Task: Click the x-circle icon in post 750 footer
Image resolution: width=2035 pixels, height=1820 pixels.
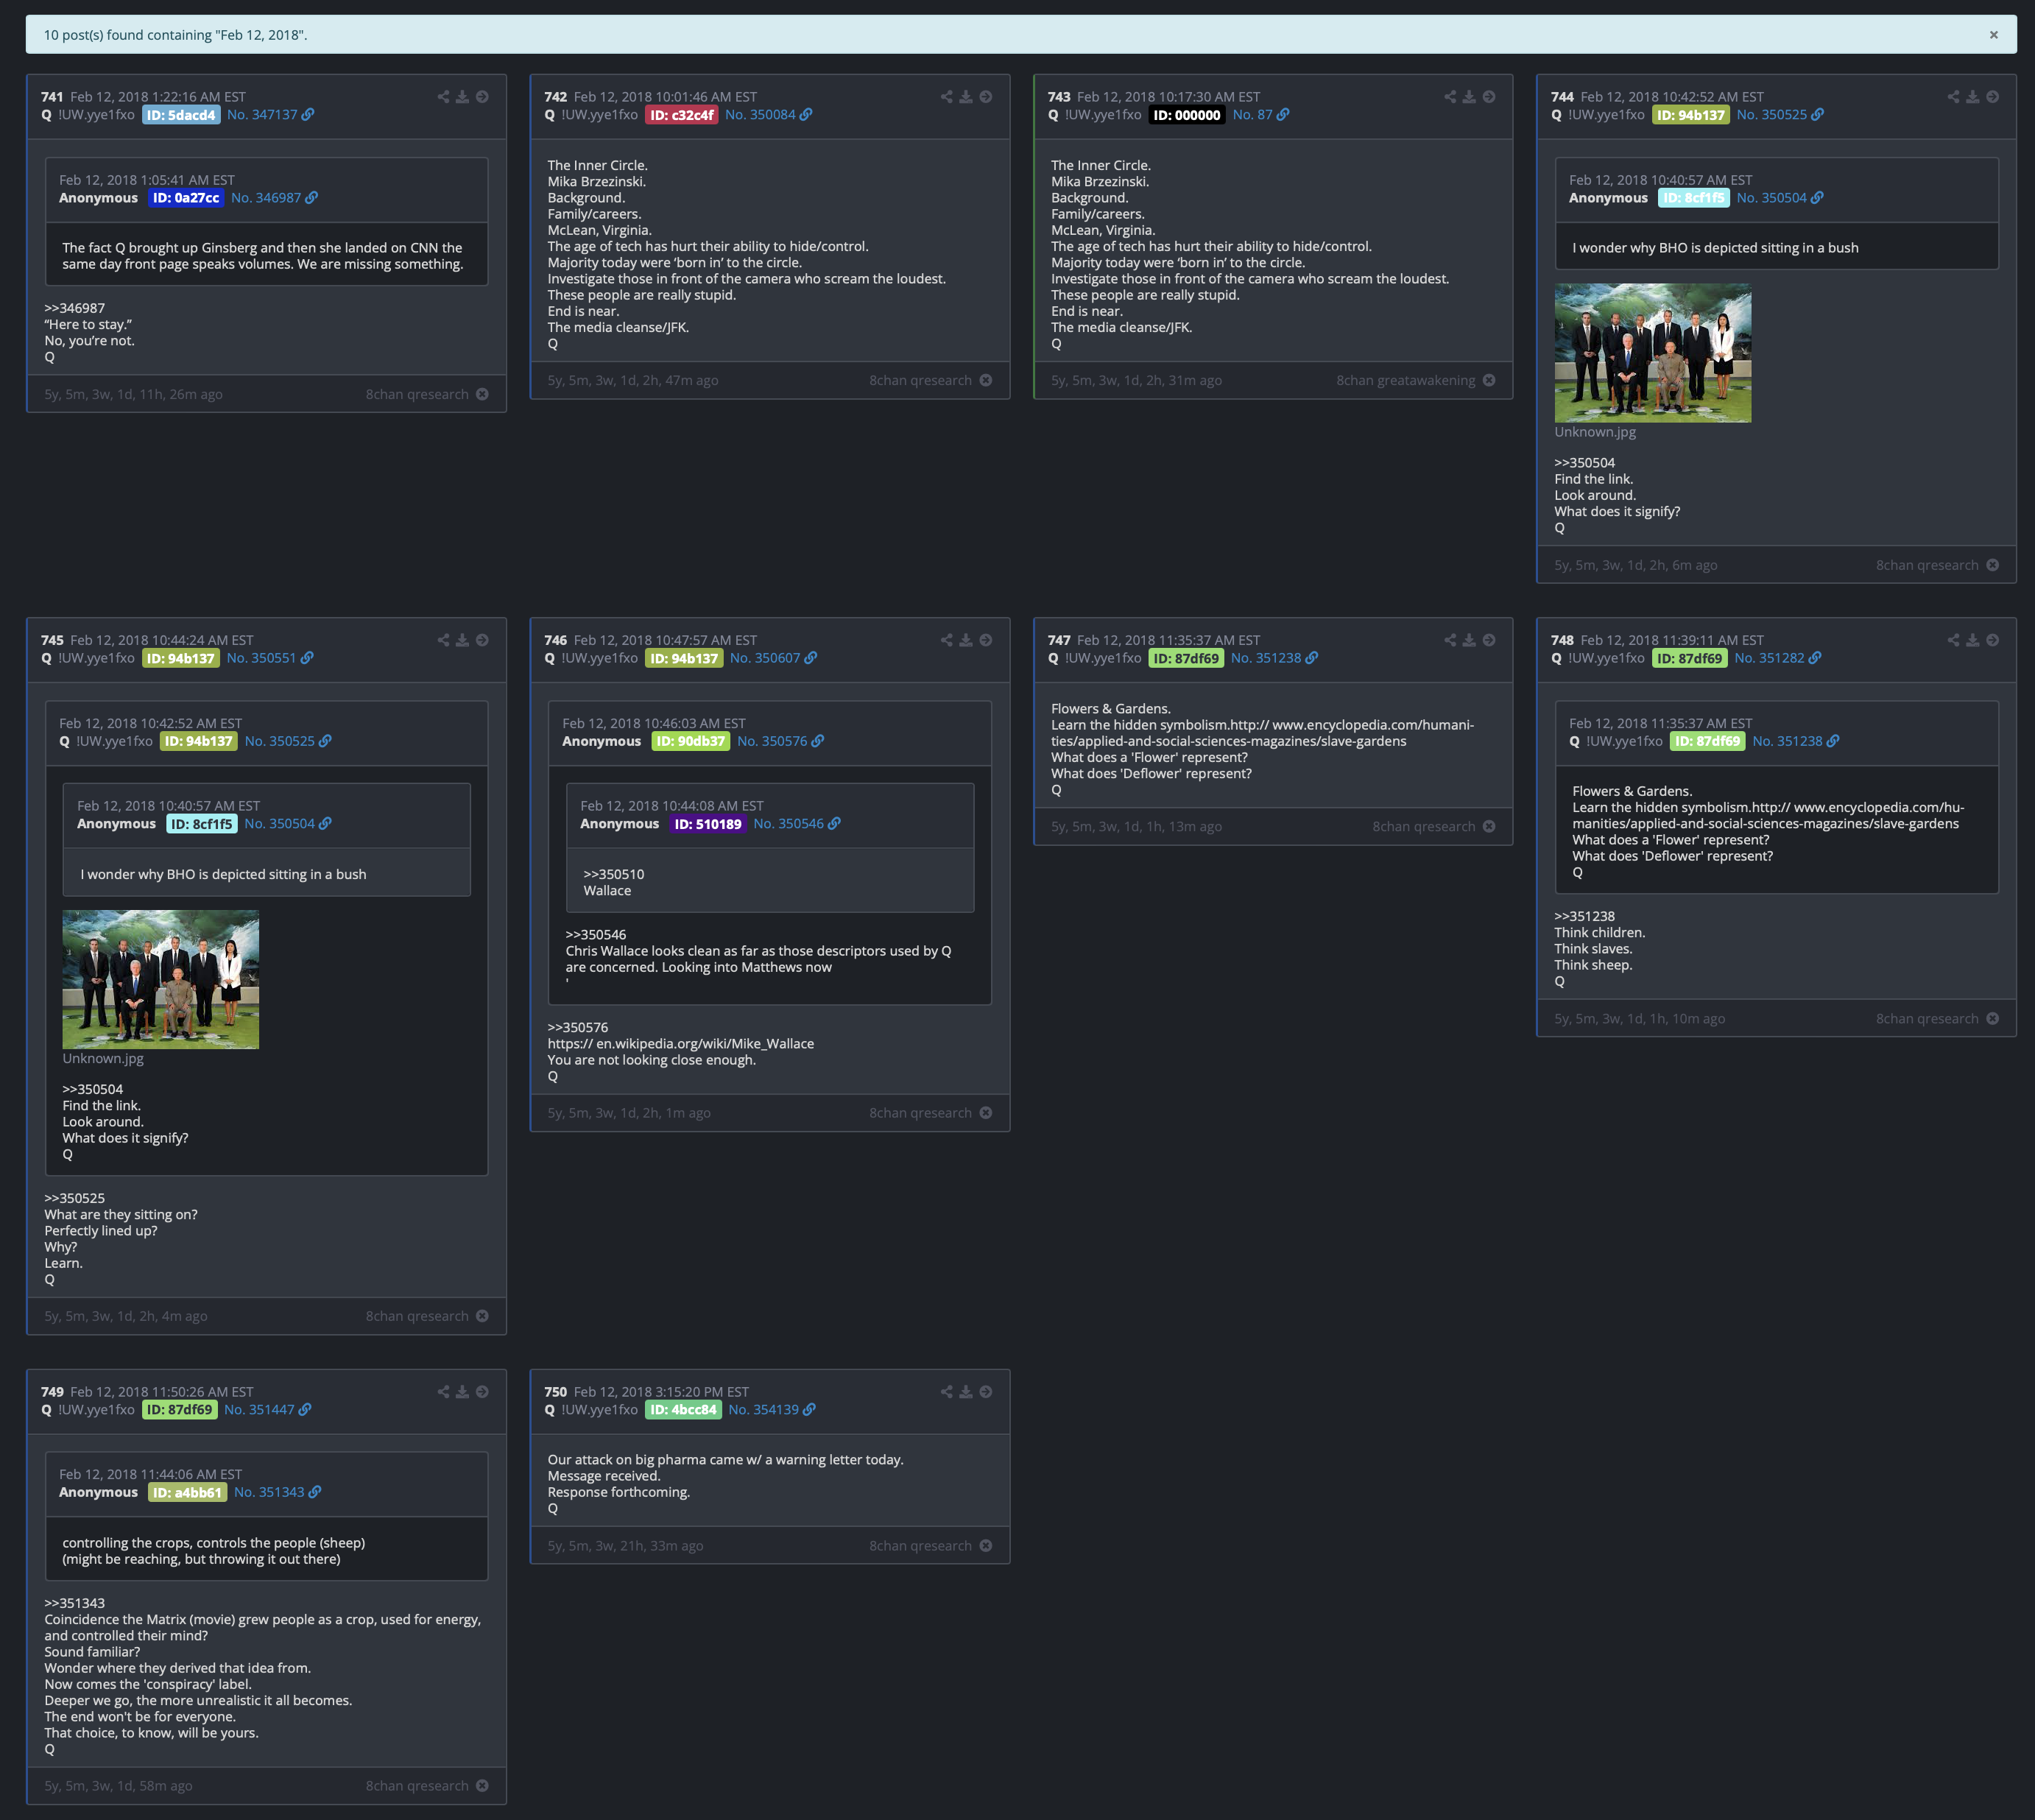Action: (x=986, y=1546)
